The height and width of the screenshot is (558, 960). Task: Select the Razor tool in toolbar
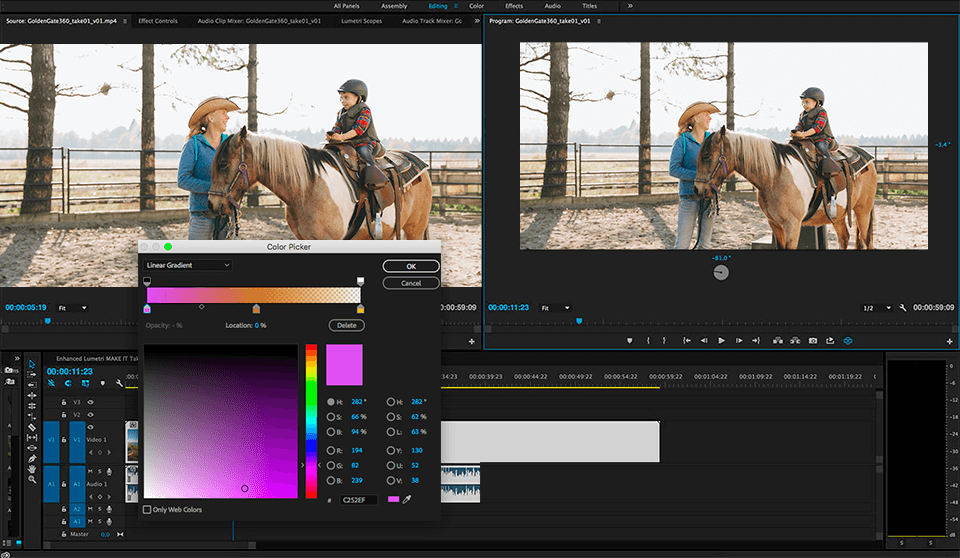coord(32,427)
